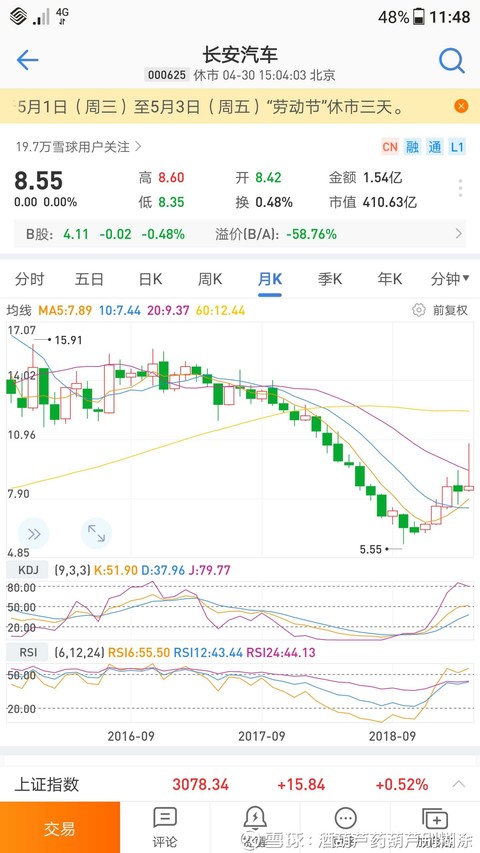
Task: Expand the 上证指数 index bar
Action: coord(459,784)
